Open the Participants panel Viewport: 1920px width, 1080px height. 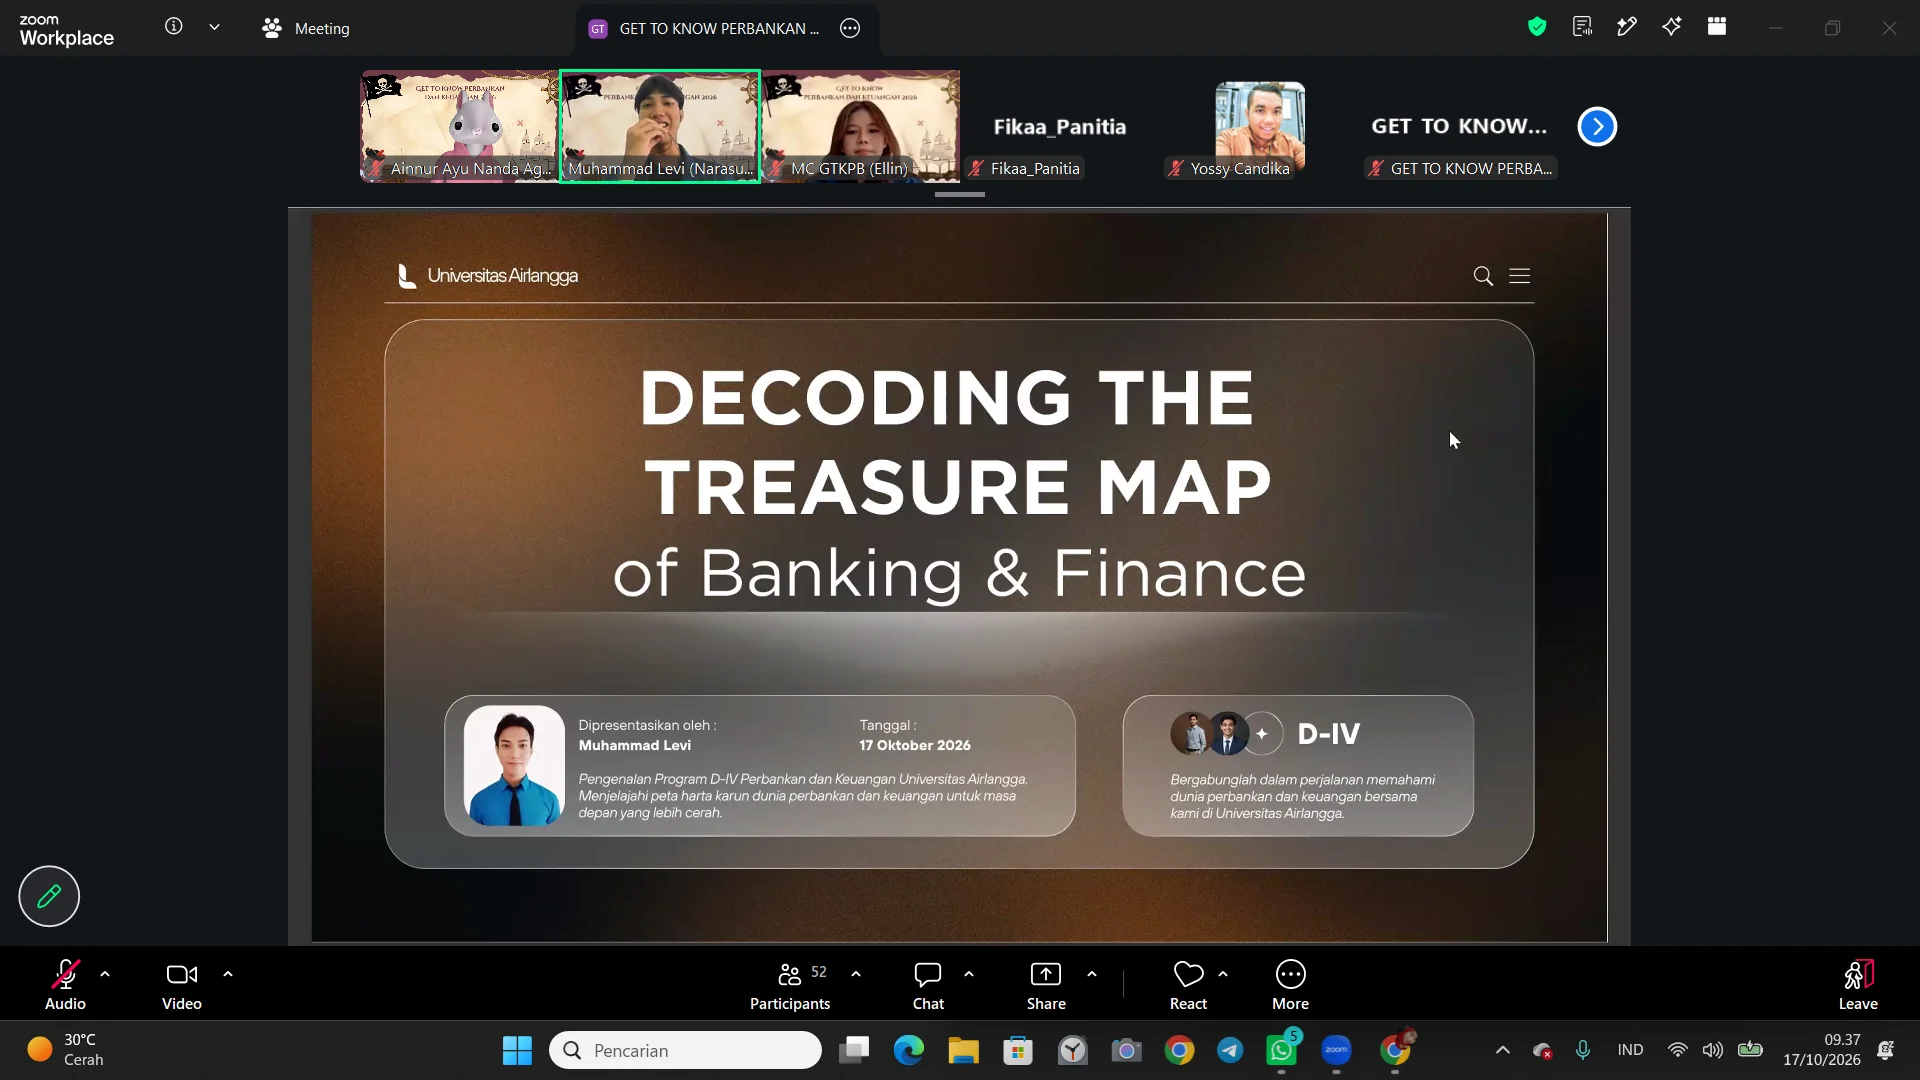coord(790,985)
